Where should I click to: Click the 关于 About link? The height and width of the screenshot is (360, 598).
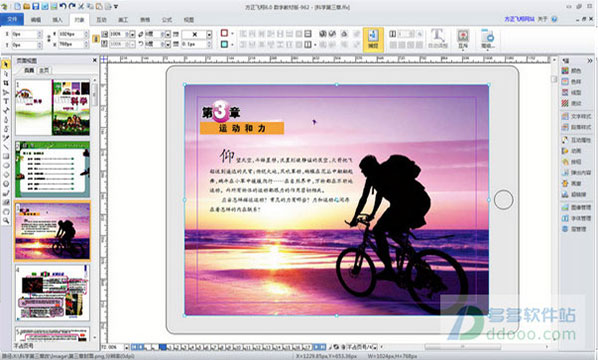tap(542, 19)
